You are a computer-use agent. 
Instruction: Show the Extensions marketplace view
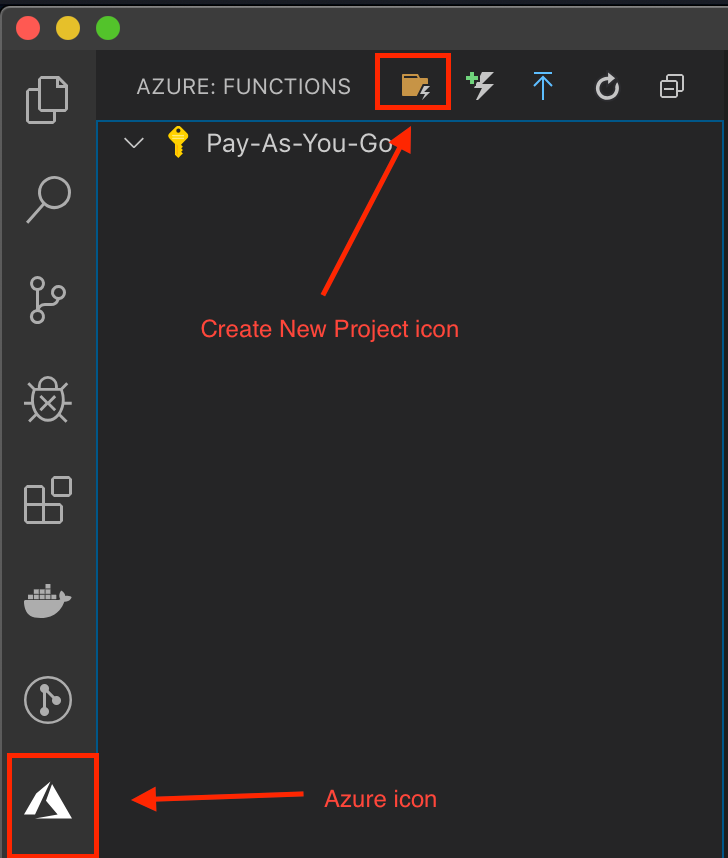point(48,500)
